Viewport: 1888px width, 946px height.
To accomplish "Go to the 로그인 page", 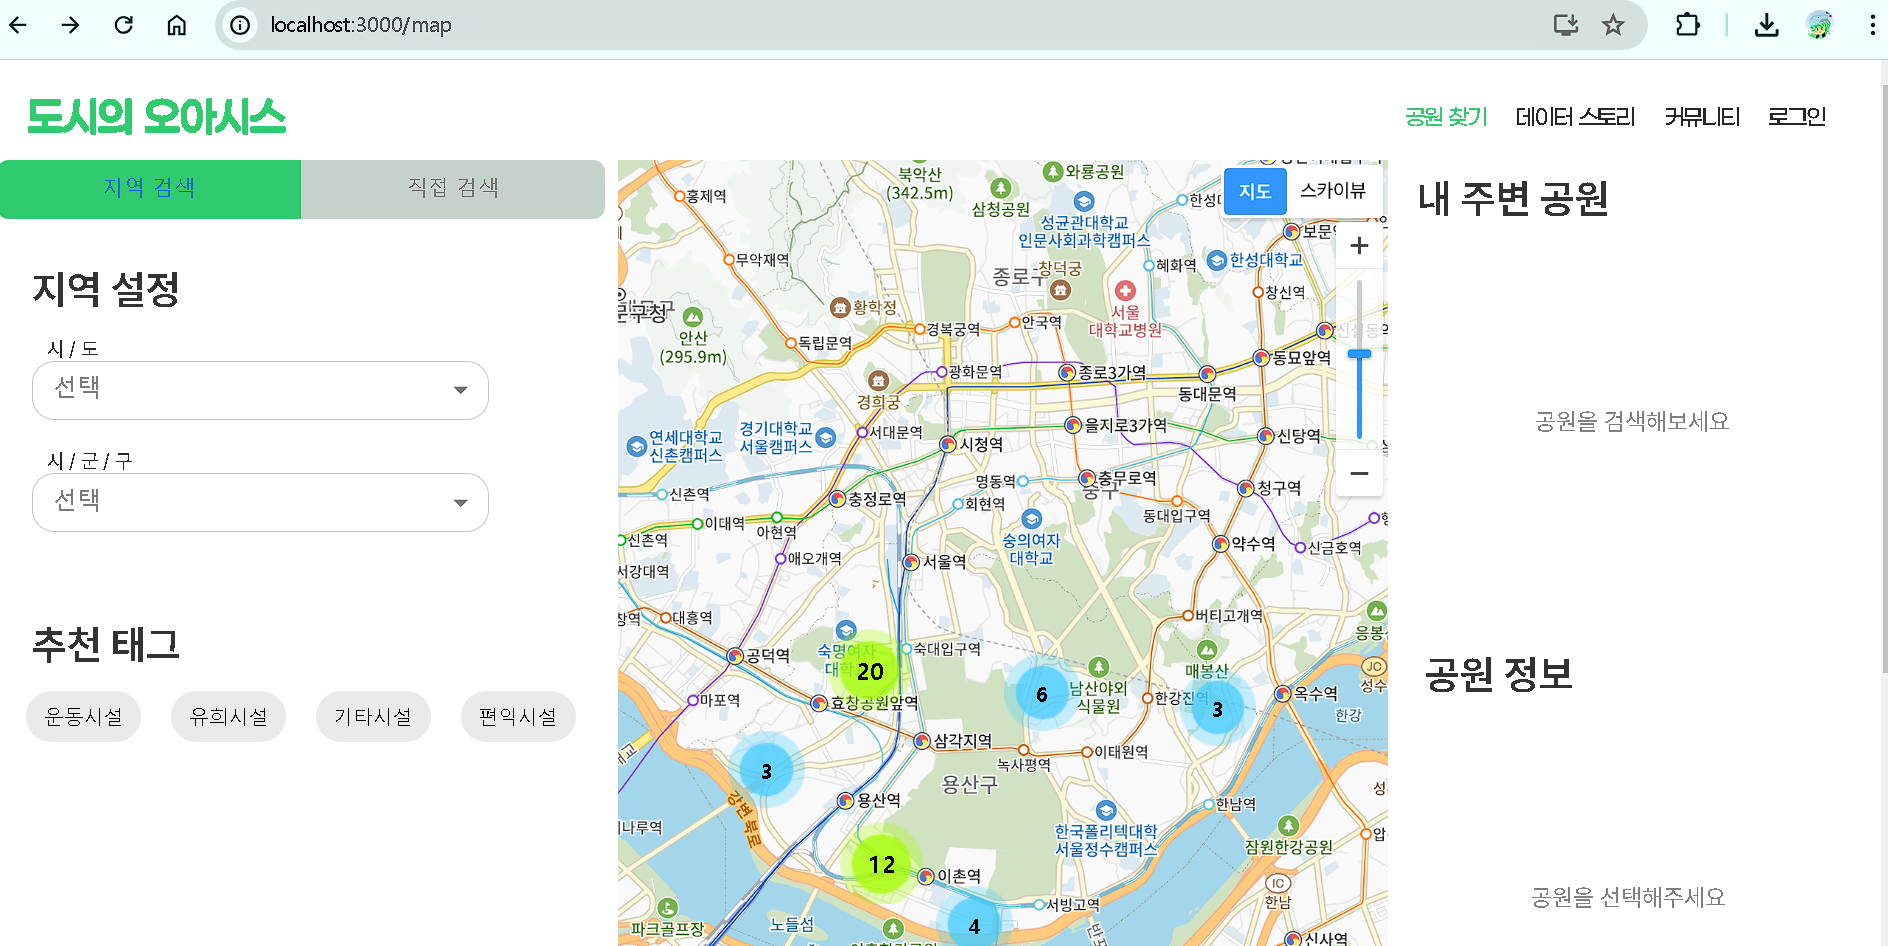I will coord(1796,117).
